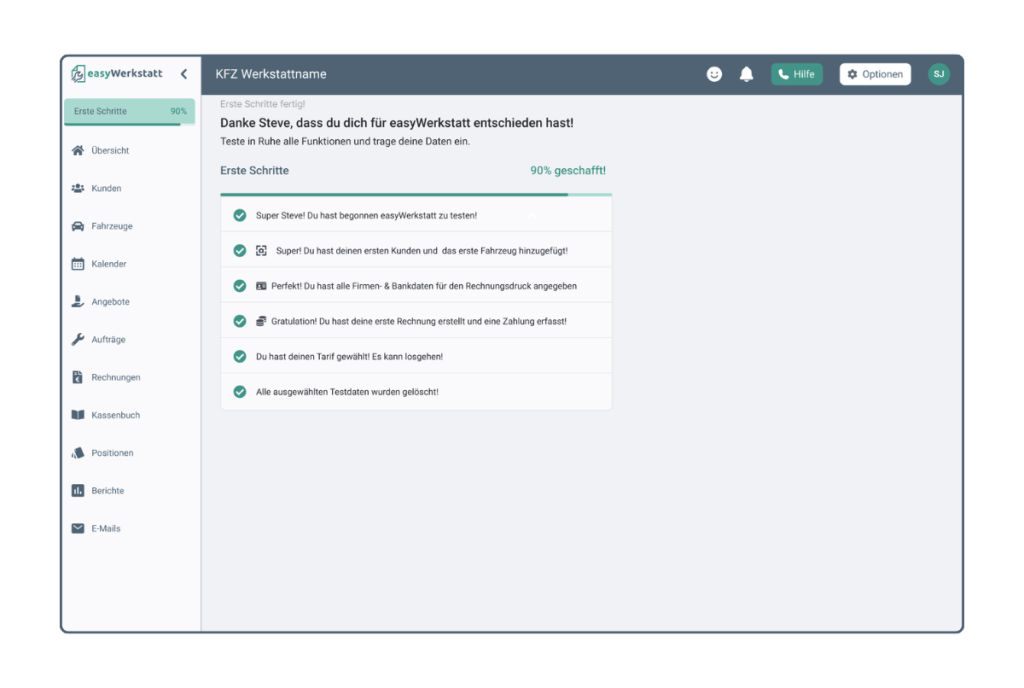Collapse the sidebar with the chevron arrow

(184, 74)
